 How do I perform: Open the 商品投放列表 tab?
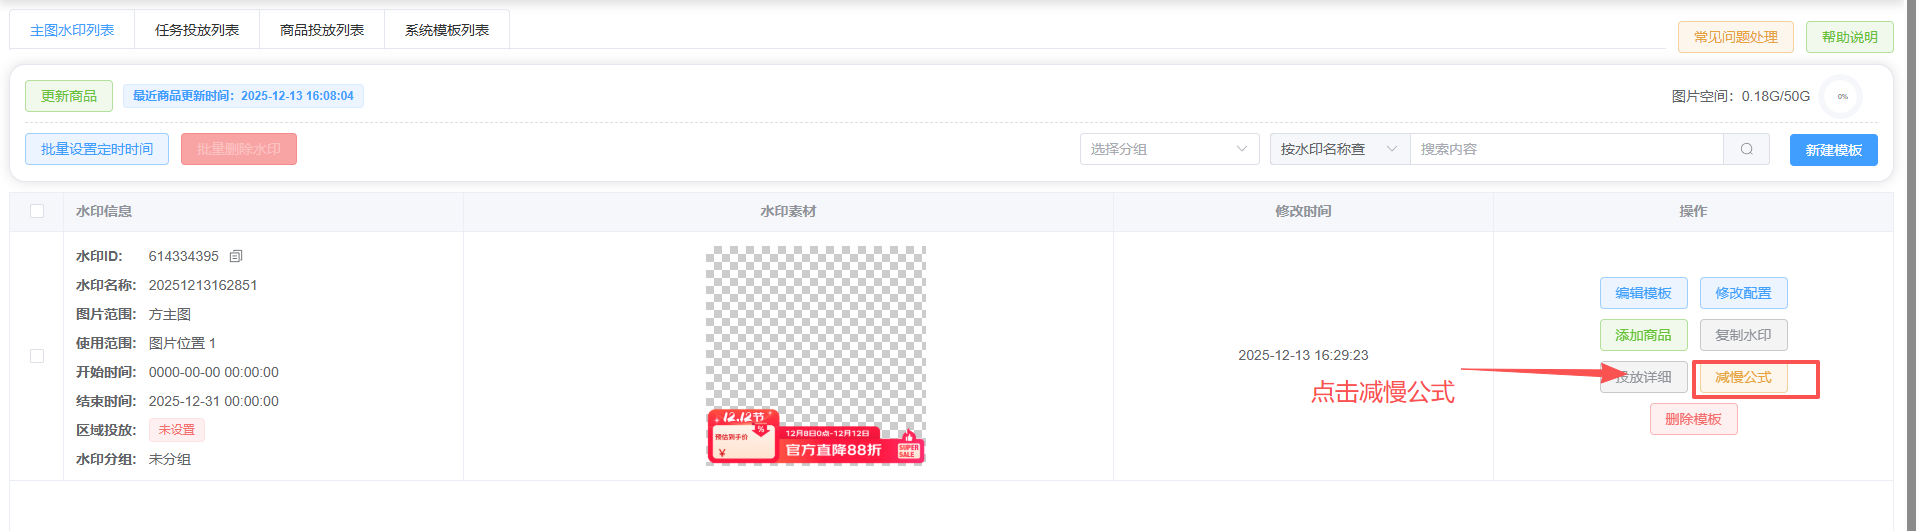point(322,30)
